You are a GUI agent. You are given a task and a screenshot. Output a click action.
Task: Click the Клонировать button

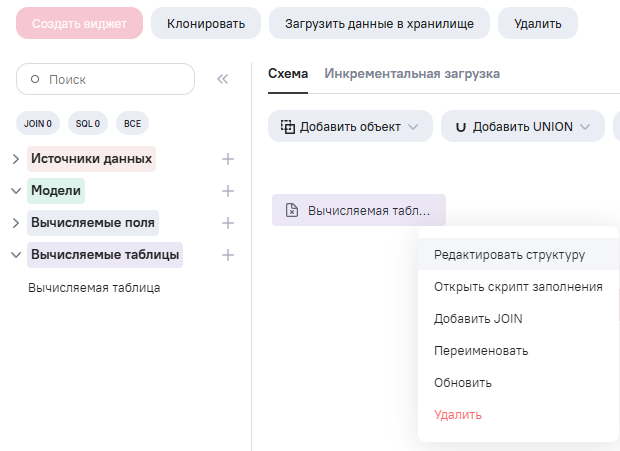[x=205, y=23]
